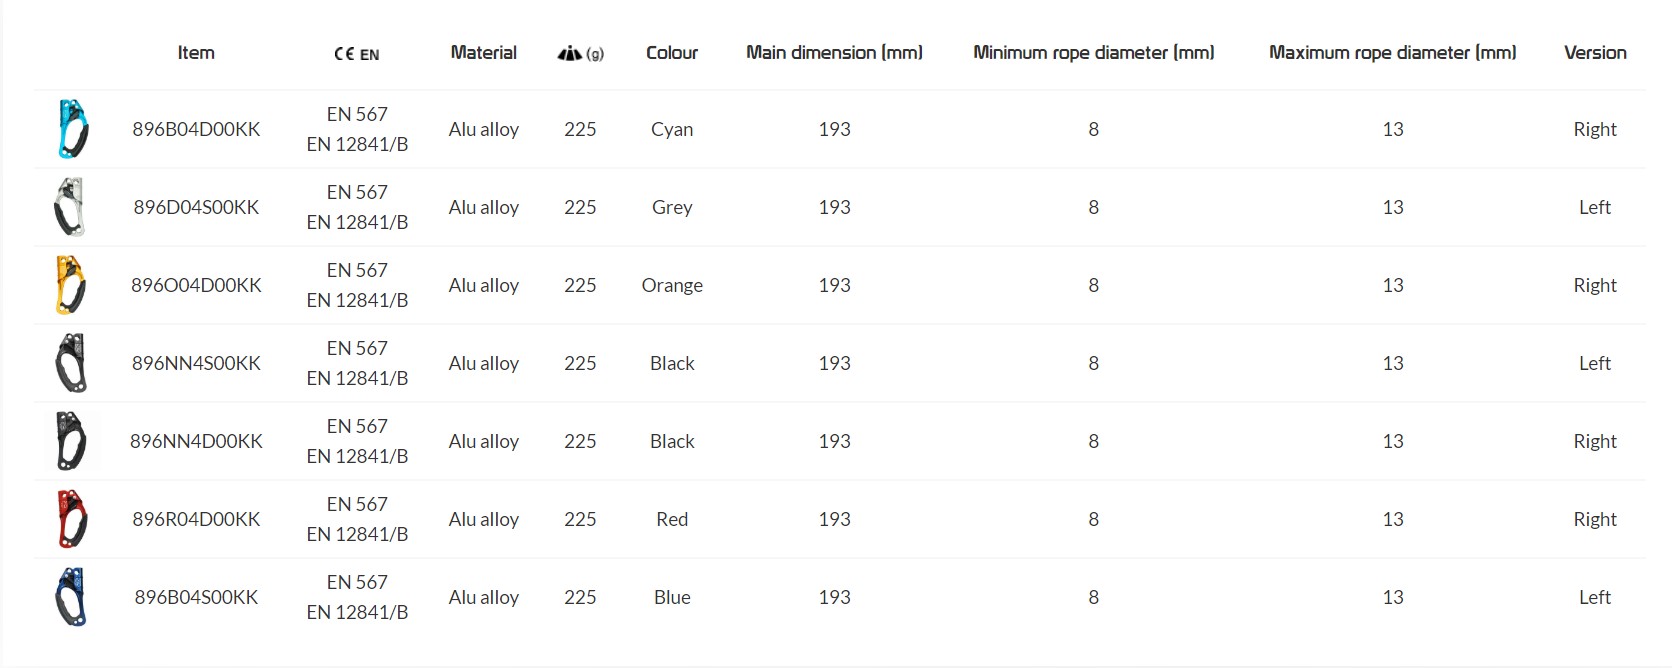This screenshot has width=1672, height=668.
Task: Click the Main dimension column header
Action: click(834, 53)
